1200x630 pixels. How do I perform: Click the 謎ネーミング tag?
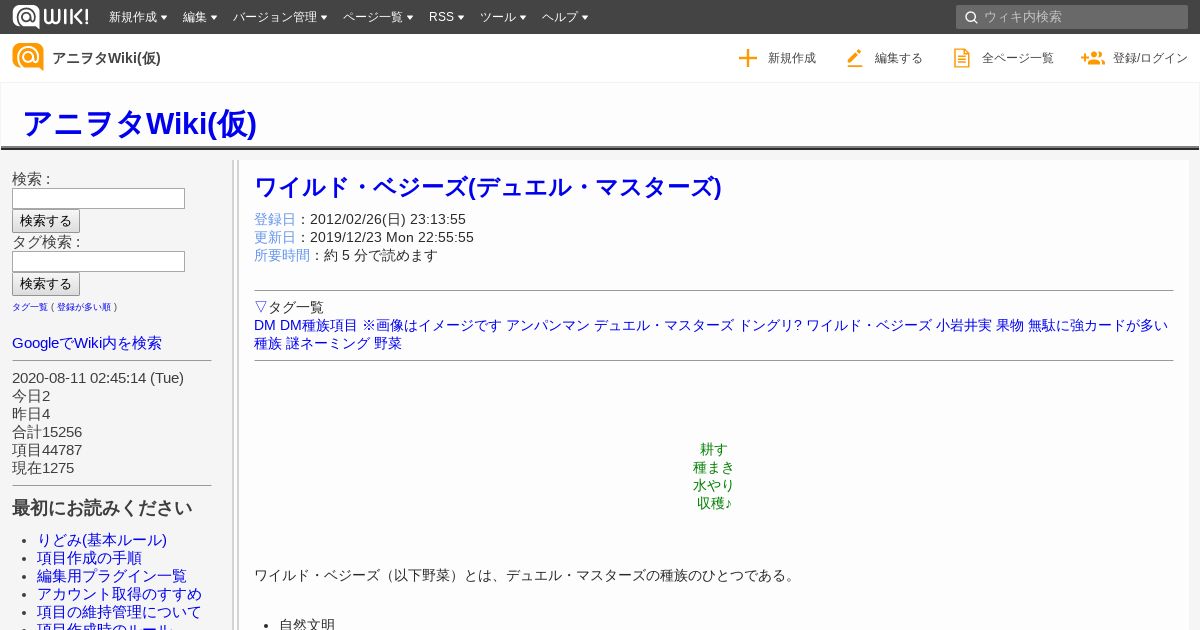pyautogui.click(x=328, y=343)
